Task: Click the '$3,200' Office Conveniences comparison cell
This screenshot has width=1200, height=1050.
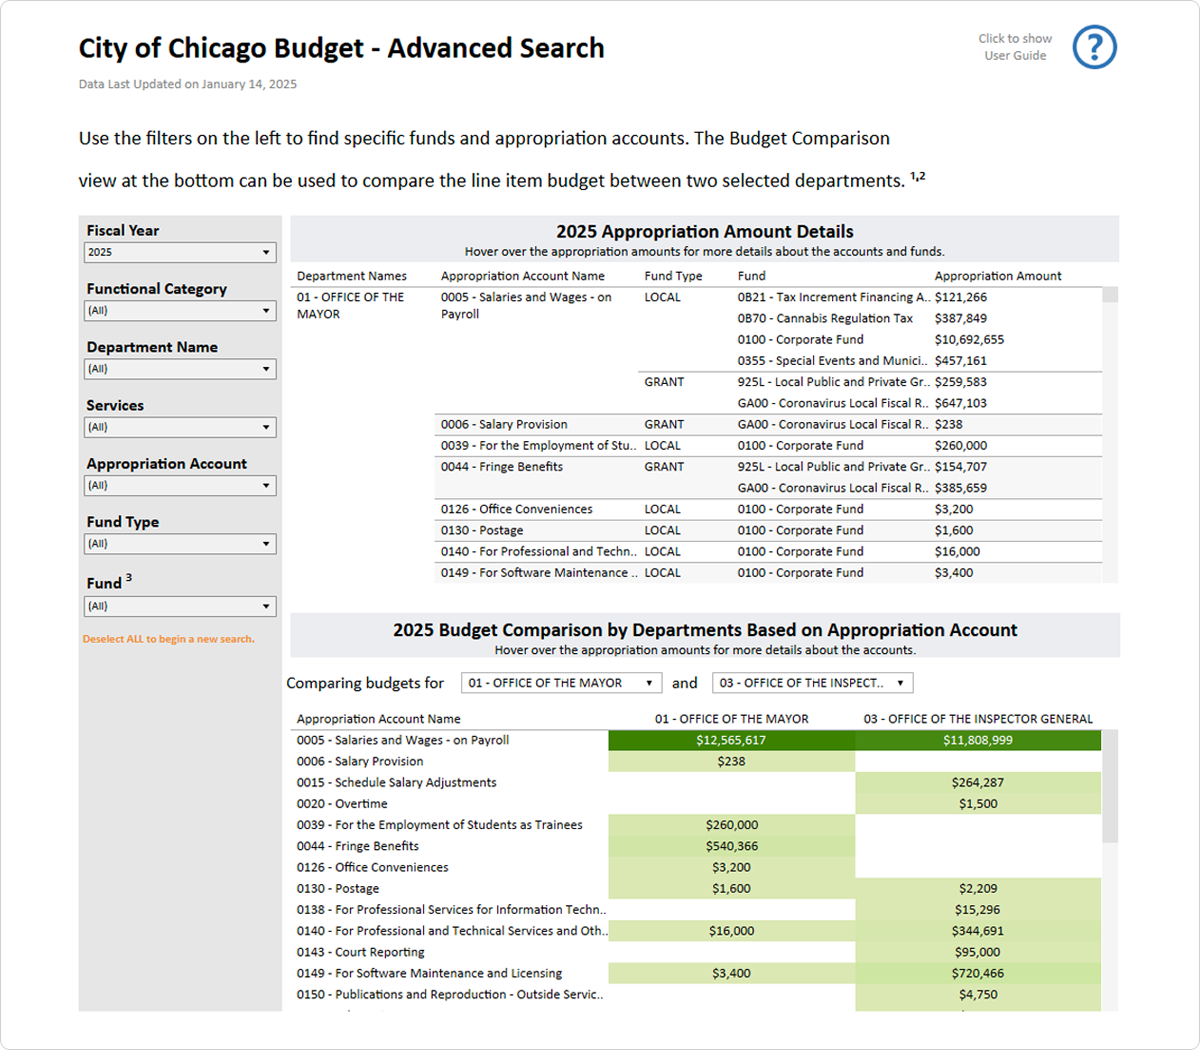Action: [x=731, y=867]
